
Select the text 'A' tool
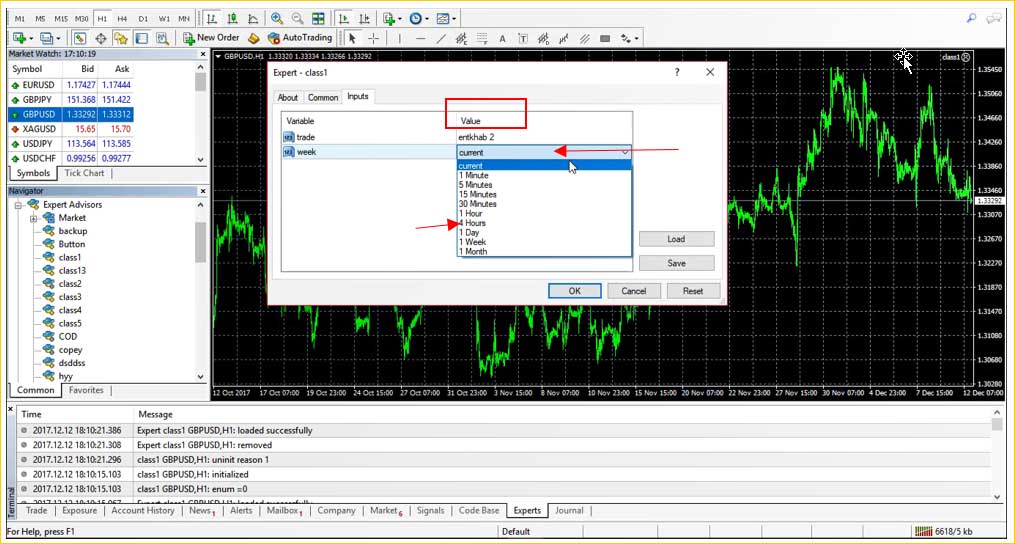[x=502, y=38]
